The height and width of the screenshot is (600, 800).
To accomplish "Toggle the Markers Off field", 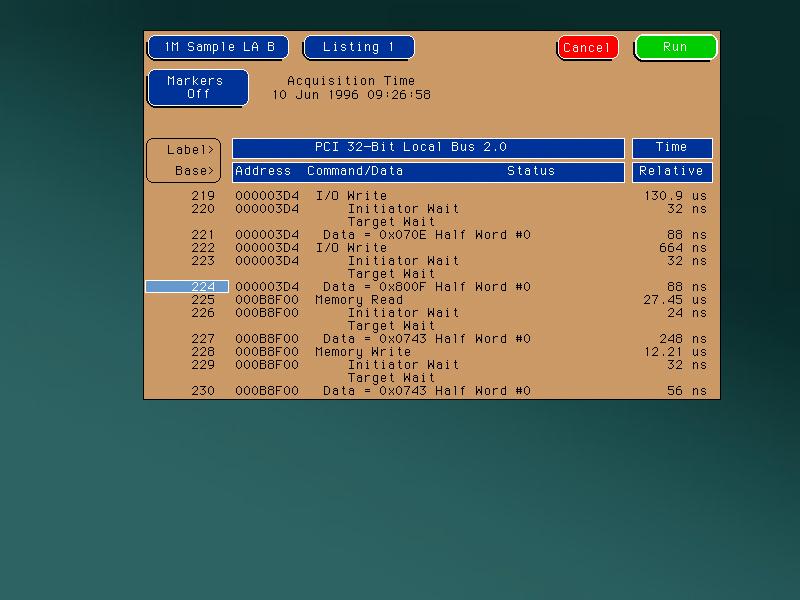I will [x=198, y=88].
